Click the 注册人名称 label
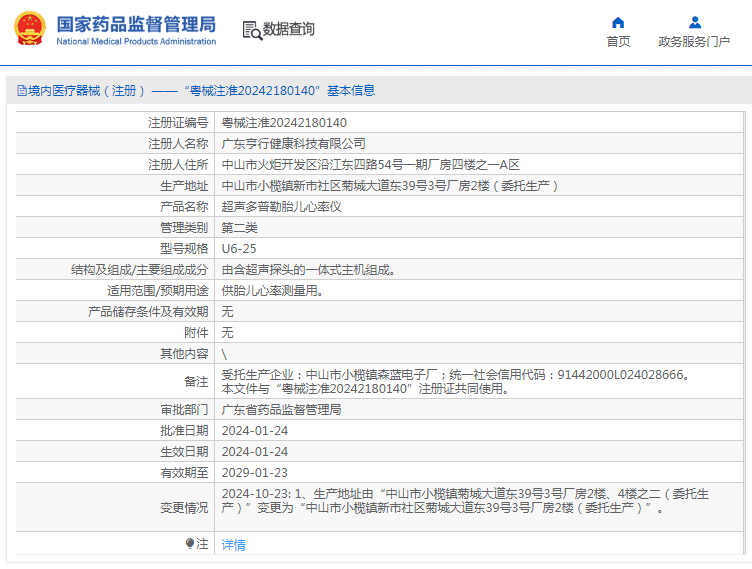 pyautogui.click(x=178, y=143)
